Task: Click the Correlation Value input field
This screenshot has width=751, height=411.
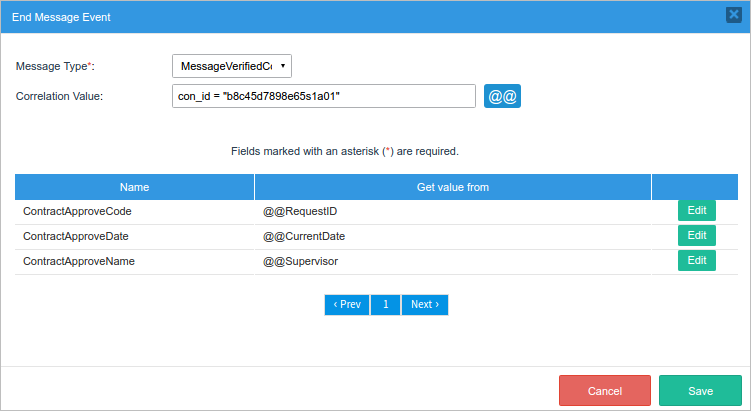Action: click(x=323, y=96)
